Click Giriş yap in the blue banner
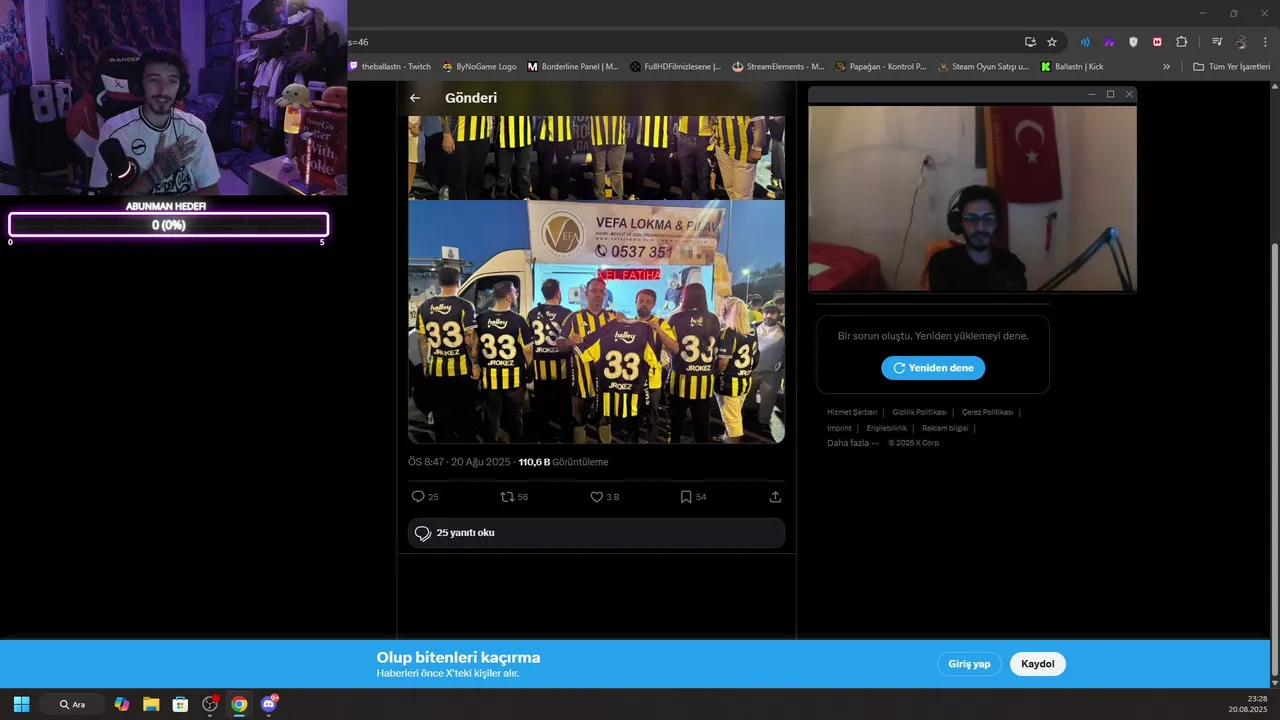Screen dimensions: 1280x720 (x=969, y=664)
